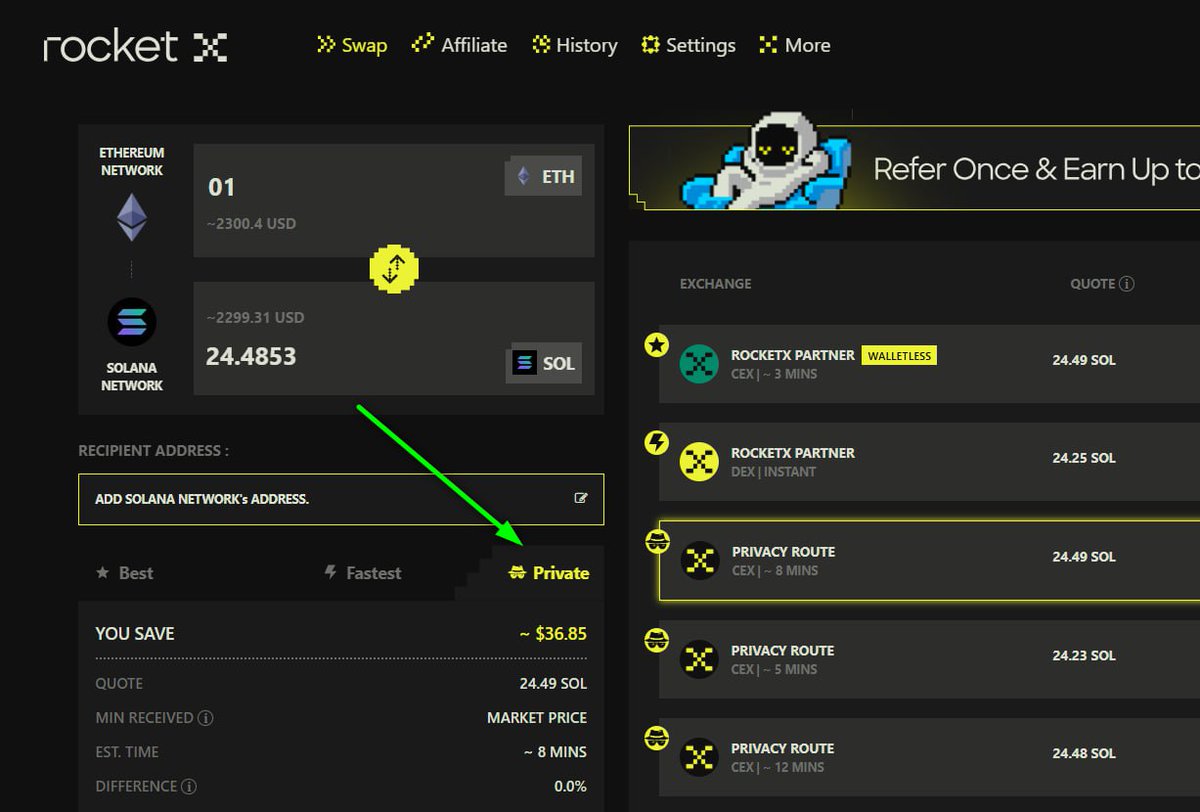Click the 24.48 SOL quote
This screenshot has width=1200, height=812.
[1084, 754]
